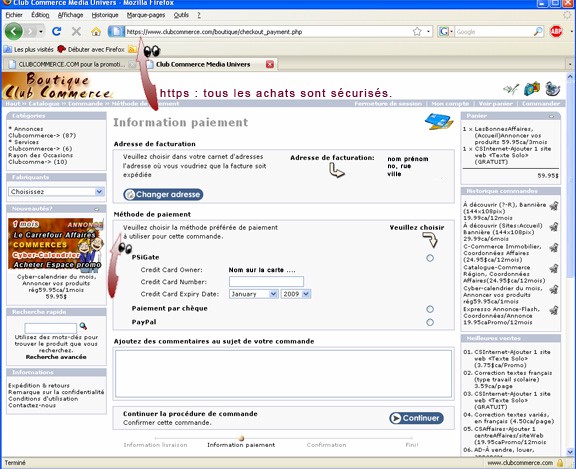Viewport: 576px width, 469px height.
Task: Click the site identity icon before URL
Action: [x=116, y=32]
